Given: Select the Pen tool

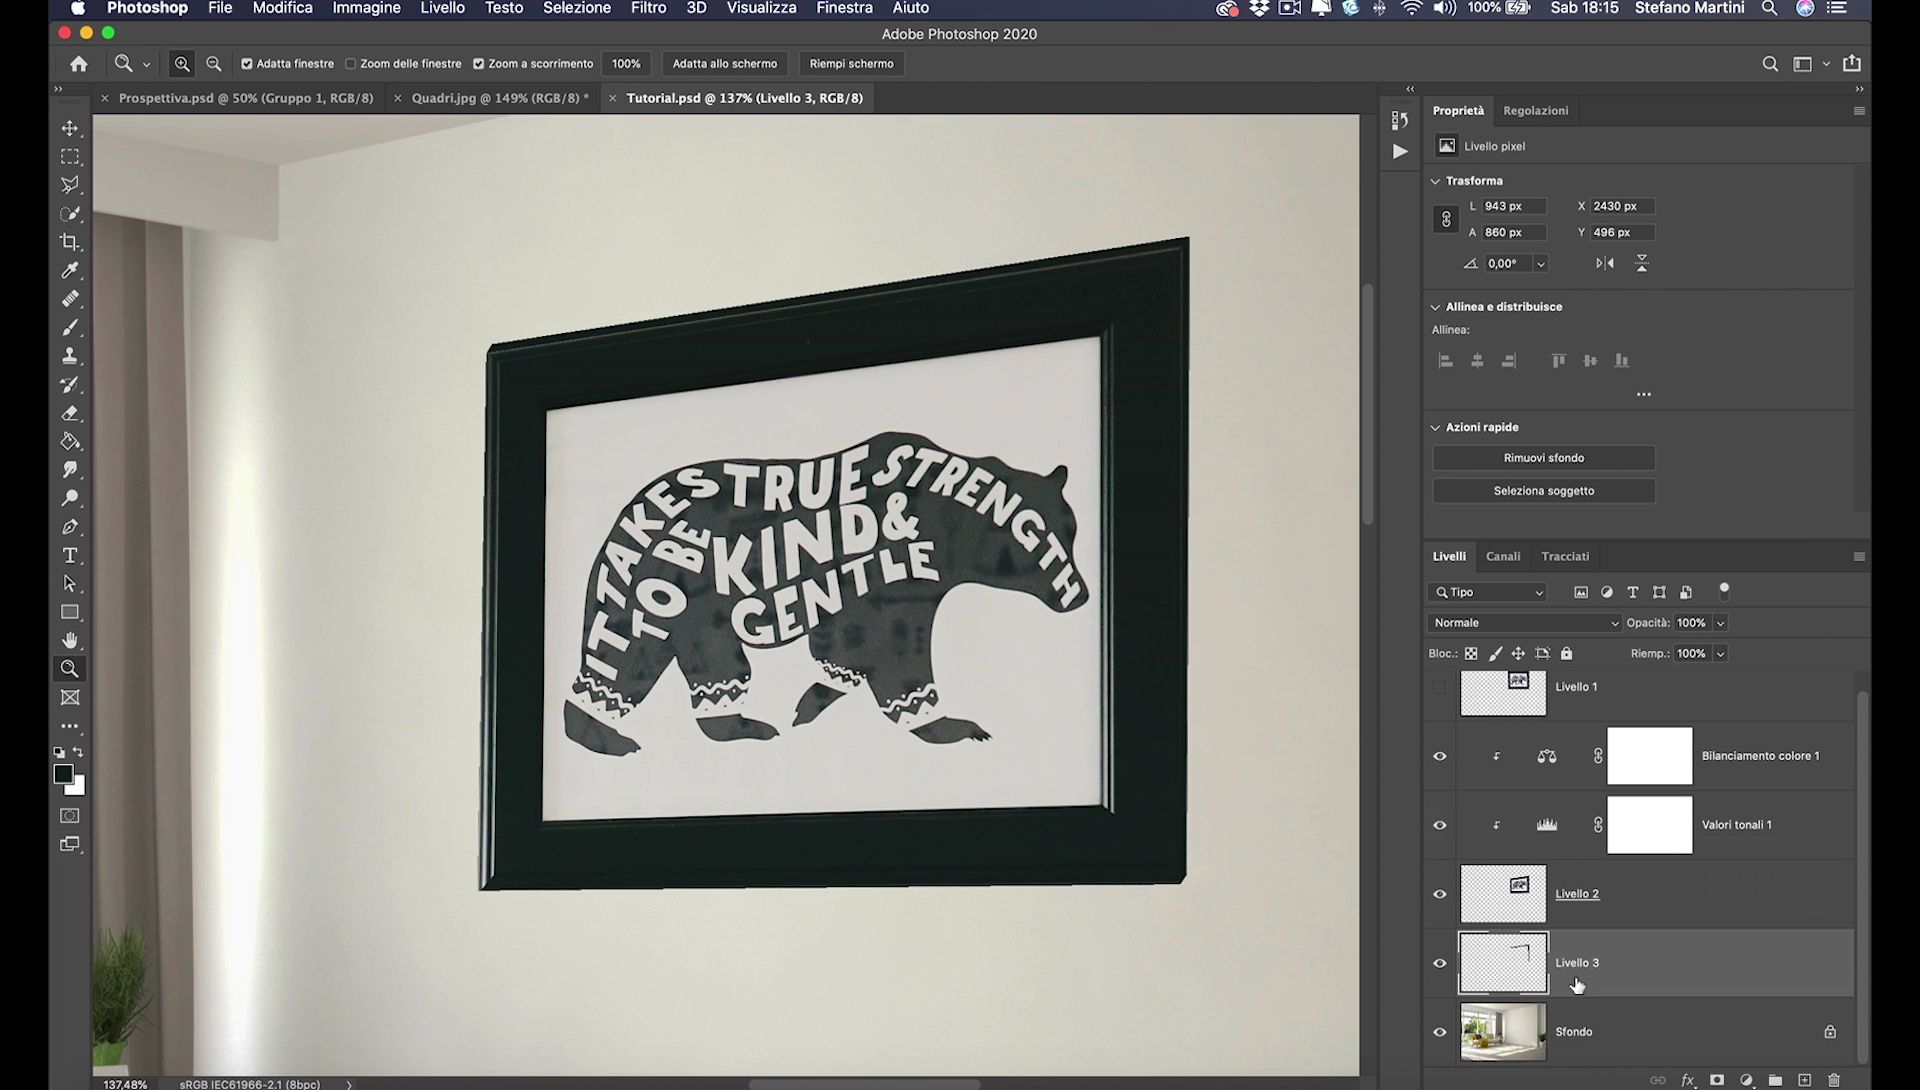Looking at the screenshot, I should 70,527.
